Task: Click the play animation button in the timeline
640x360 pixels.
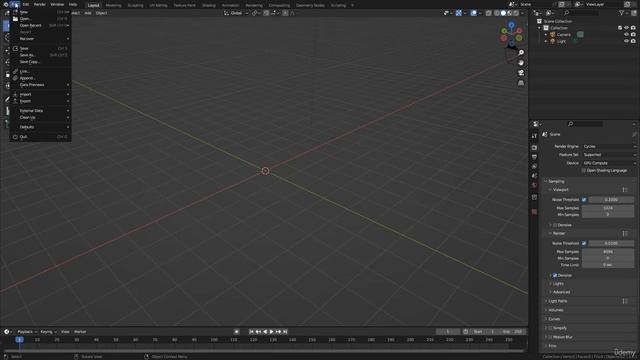Action: coord(271,332)
